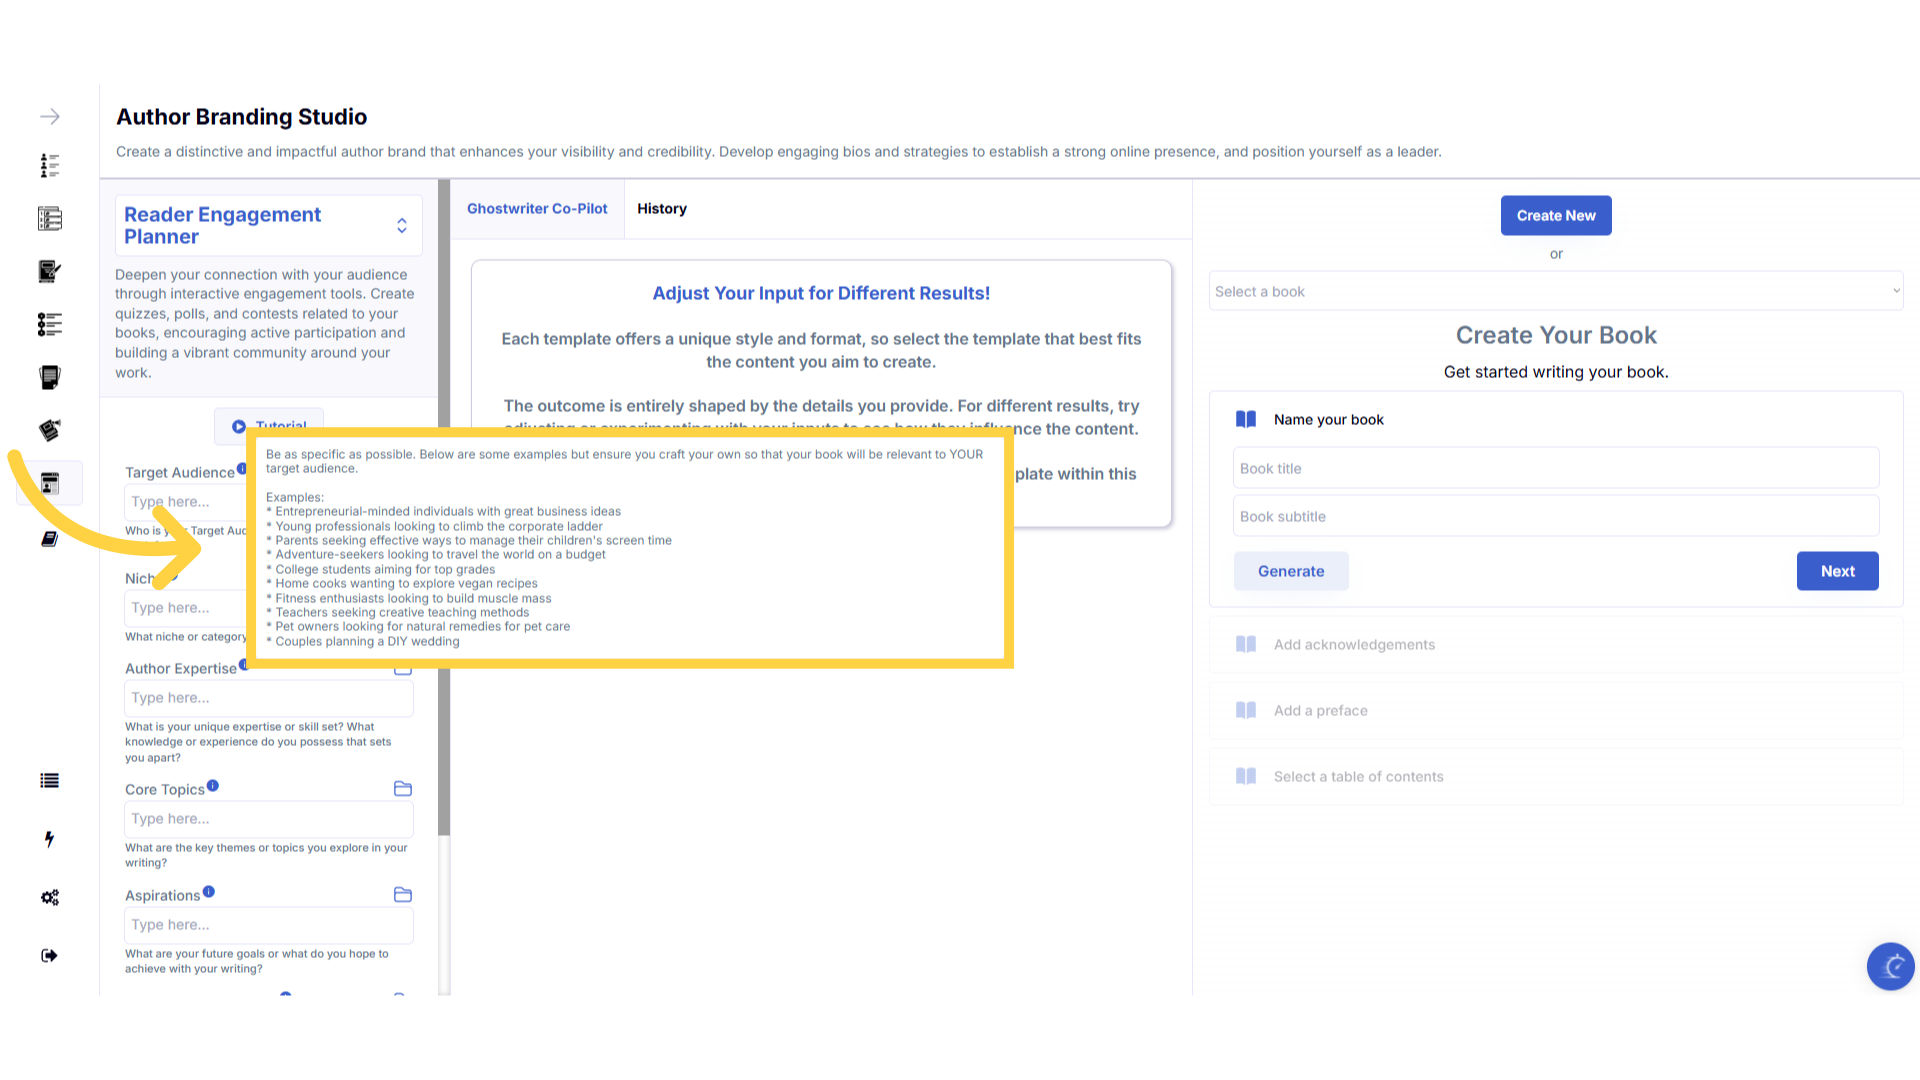Expand the sidebar with the arrow icon
Viewport: 1920px width, 1080px height.
(50, 117)
